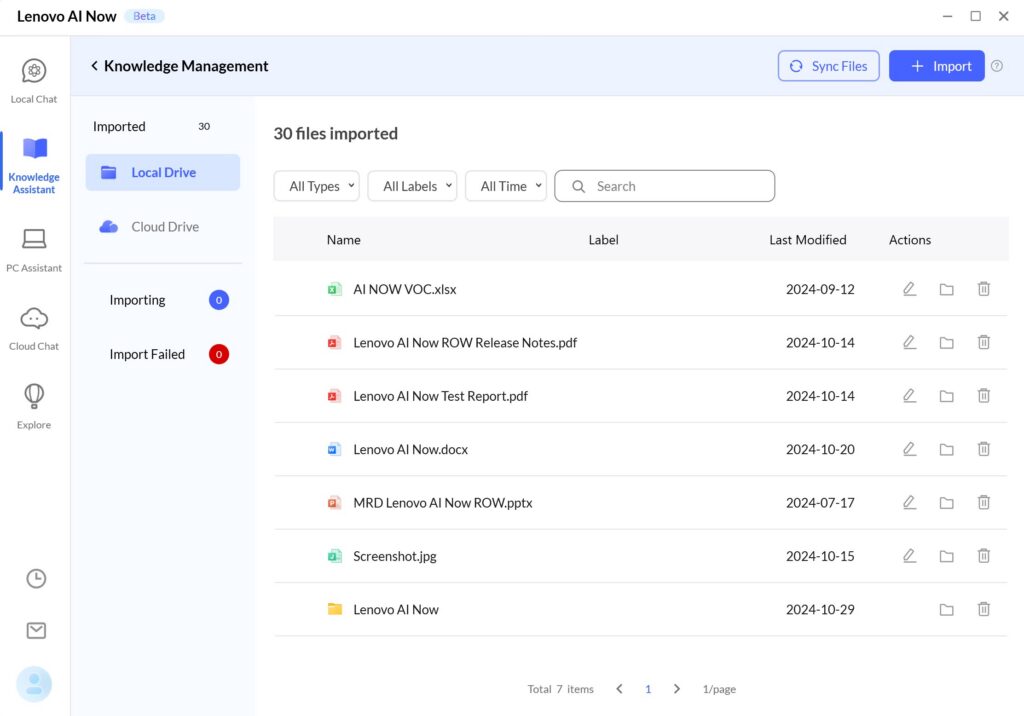The width and height of the screenshot is (1024, 716).
Task: Open folder location of Screenshot.jpg
Action: (946, 556)
